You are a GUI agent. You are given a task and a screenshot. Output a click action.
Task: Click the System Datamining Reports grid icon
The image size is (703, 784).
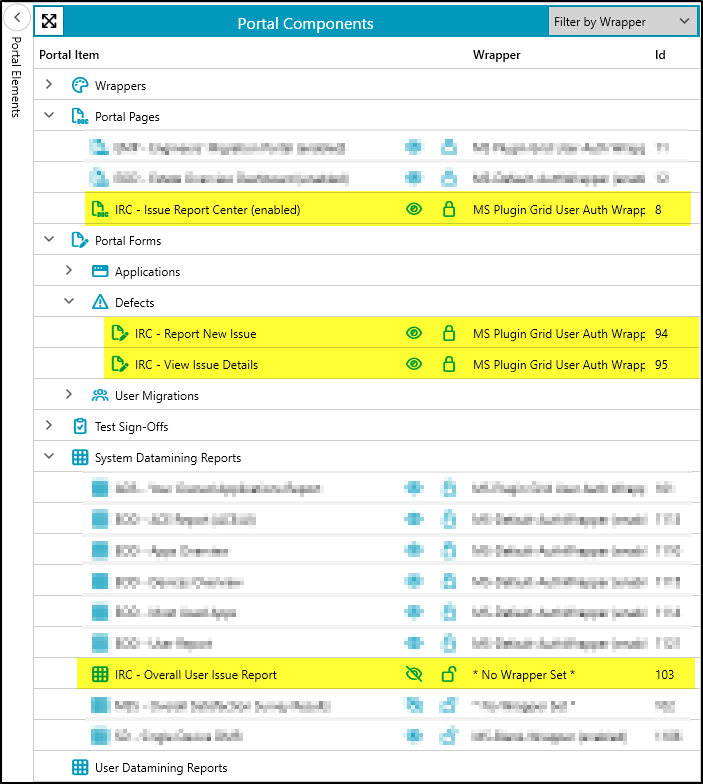80,457
